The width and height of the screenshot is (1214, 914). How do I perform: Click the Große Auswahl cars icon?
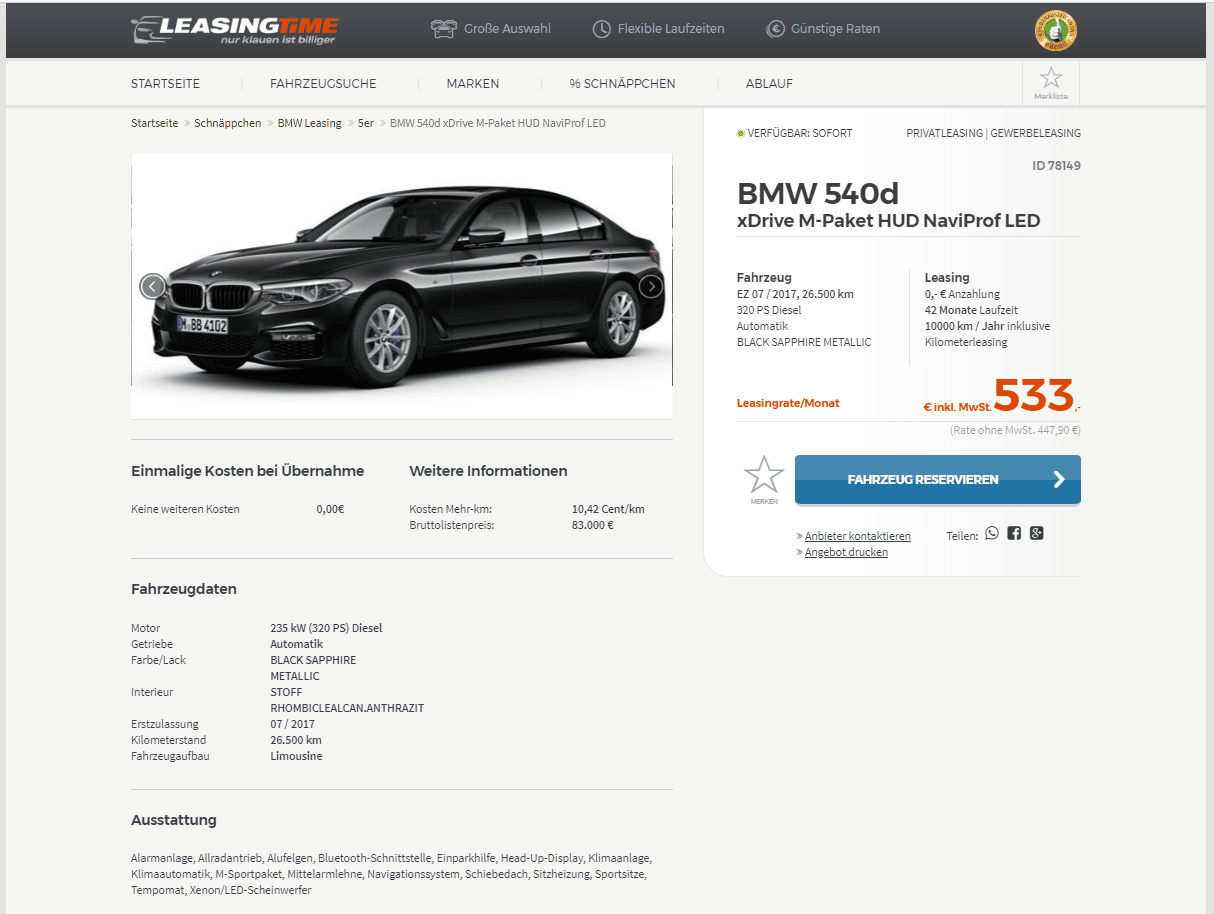(443, 29)
